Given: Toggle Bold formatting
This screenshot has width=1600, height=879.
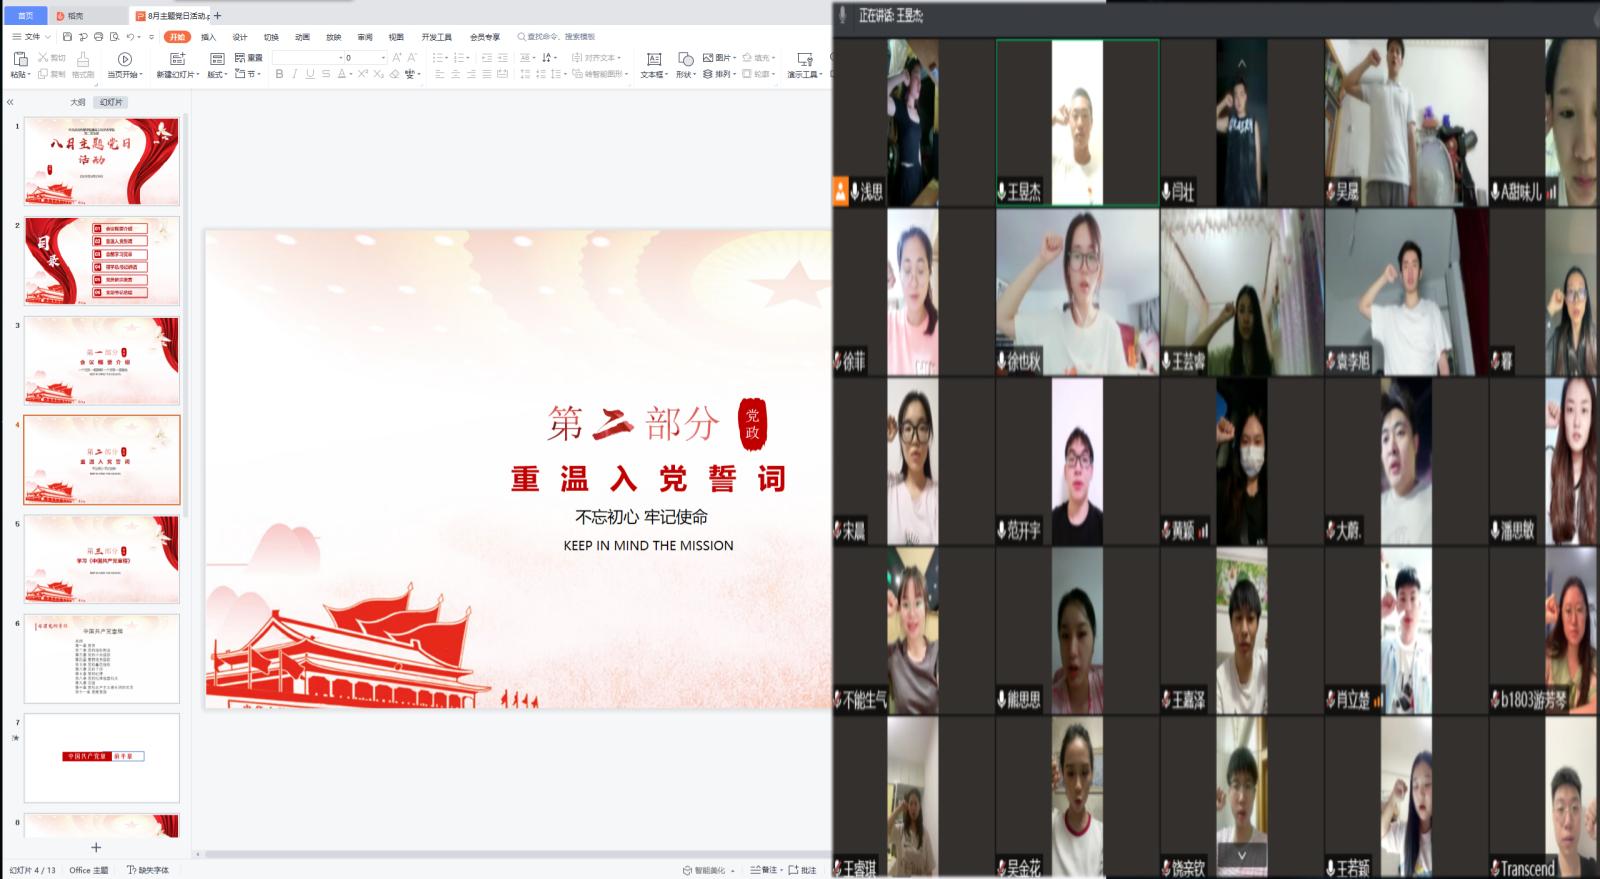Looking at the screenshot, I should (x=279, y=74).
